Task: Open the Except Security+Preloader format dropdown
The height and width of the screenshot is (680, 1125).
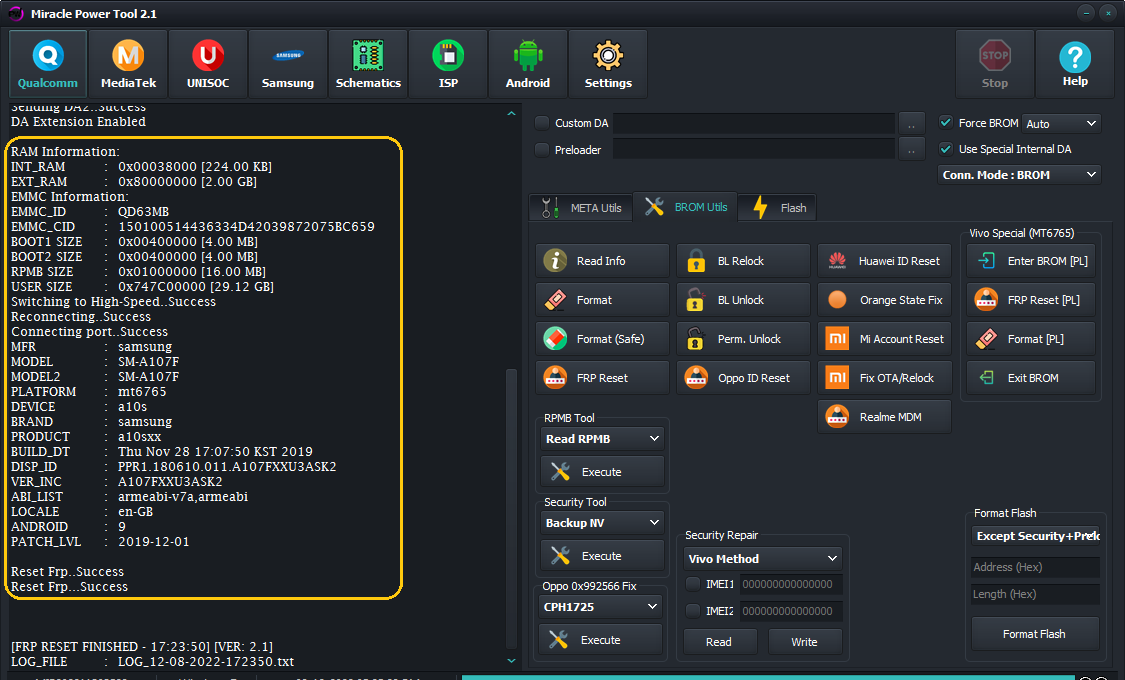Action: click(x=1035, y=536)
